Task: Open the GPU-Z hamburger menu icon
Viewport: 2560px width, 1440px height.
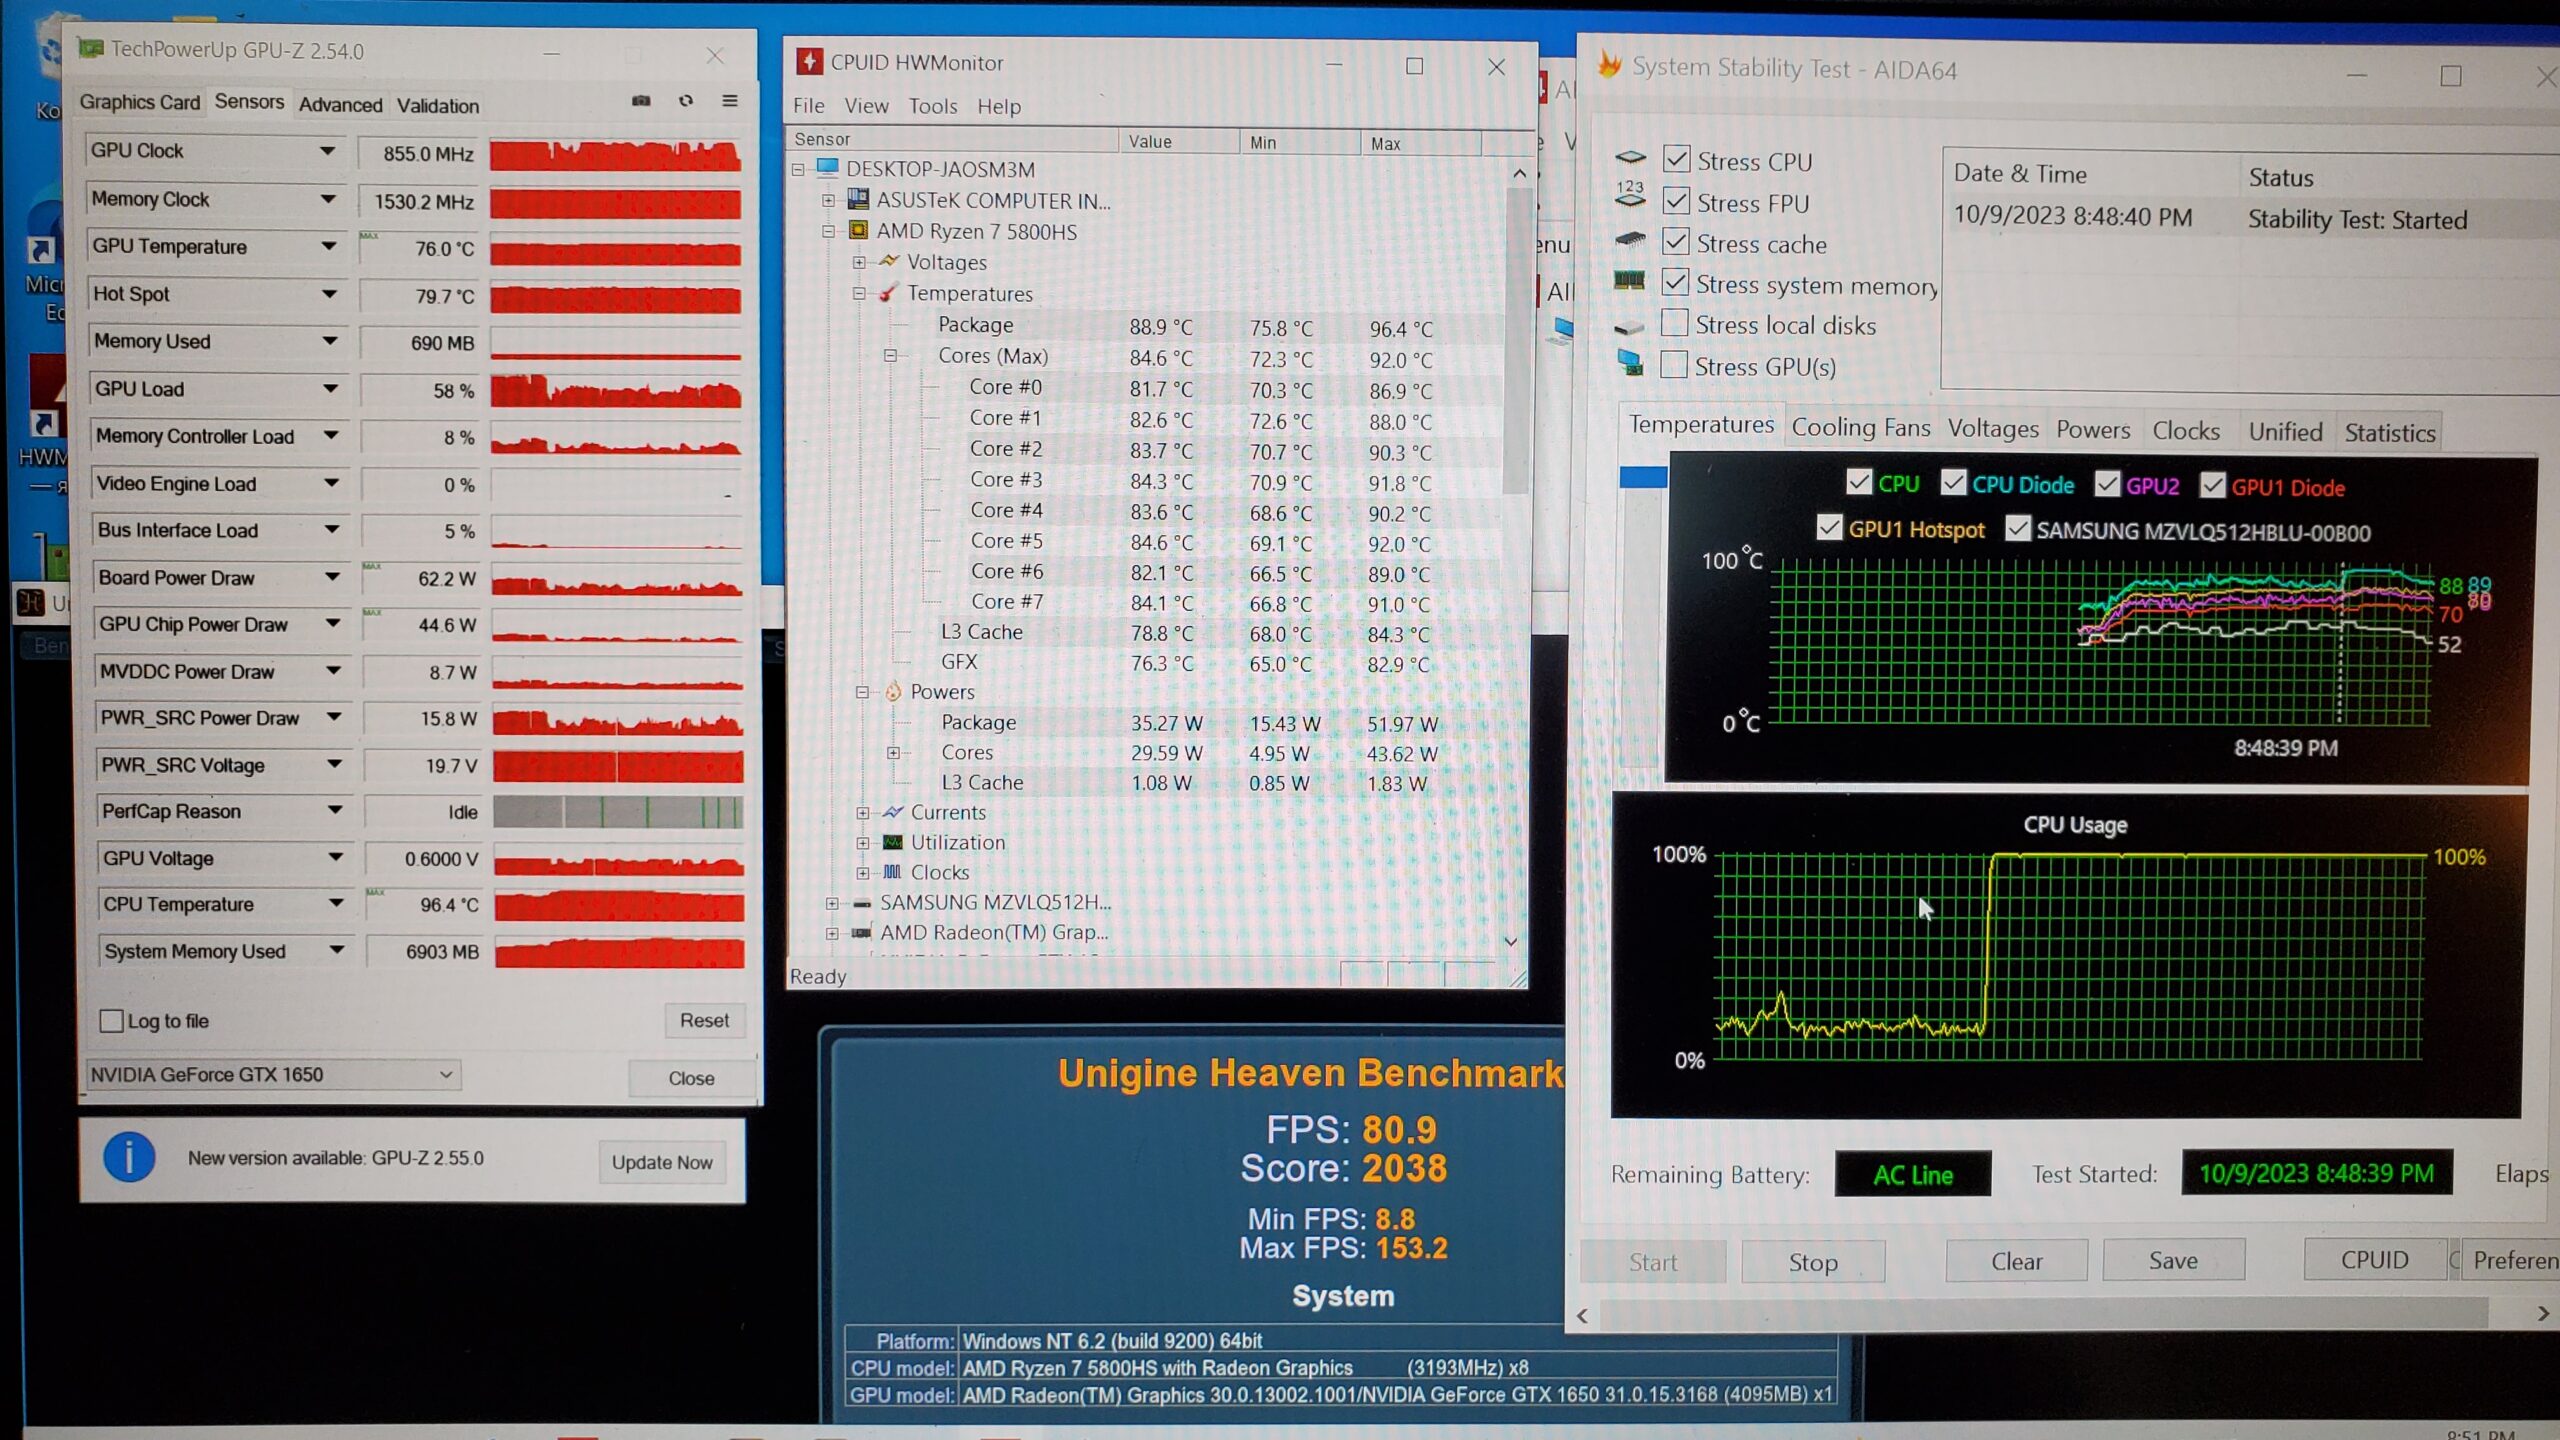Action: tap(730, 101)
